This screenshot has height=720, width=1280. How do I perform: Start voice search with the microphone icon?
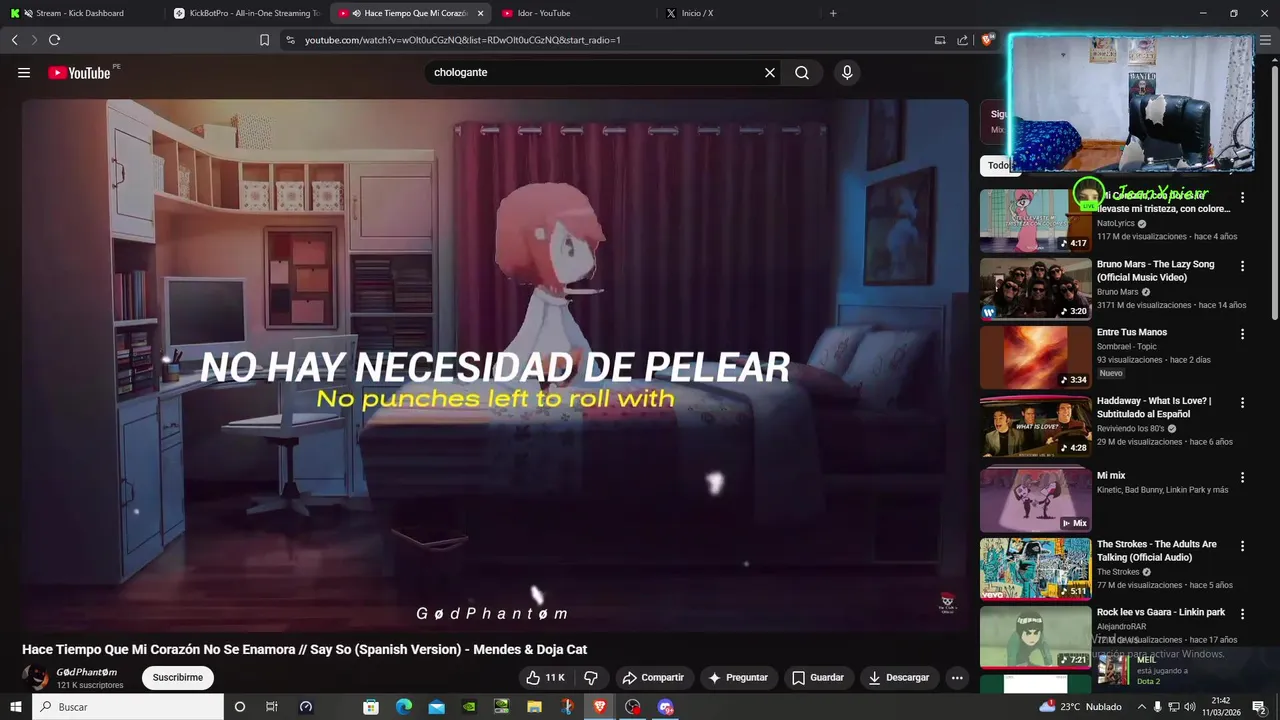point(847,72)
